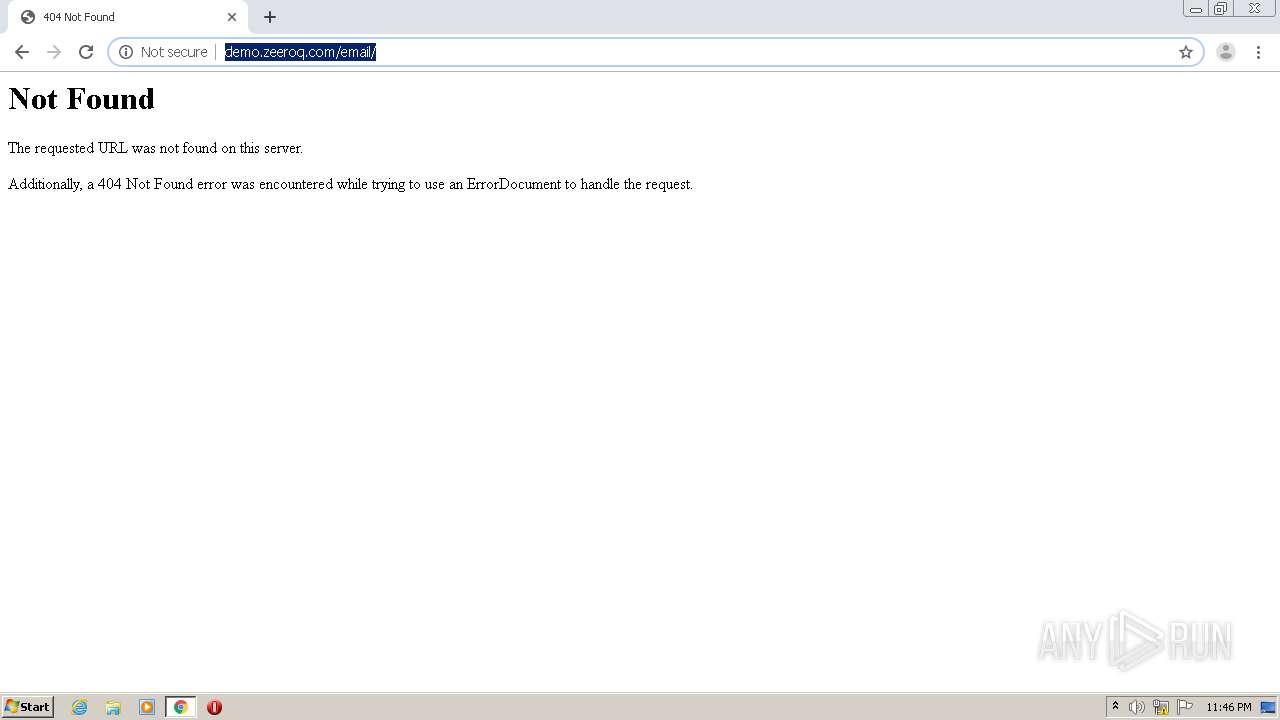Select the 404 Not Found tab

pos(126,17)
